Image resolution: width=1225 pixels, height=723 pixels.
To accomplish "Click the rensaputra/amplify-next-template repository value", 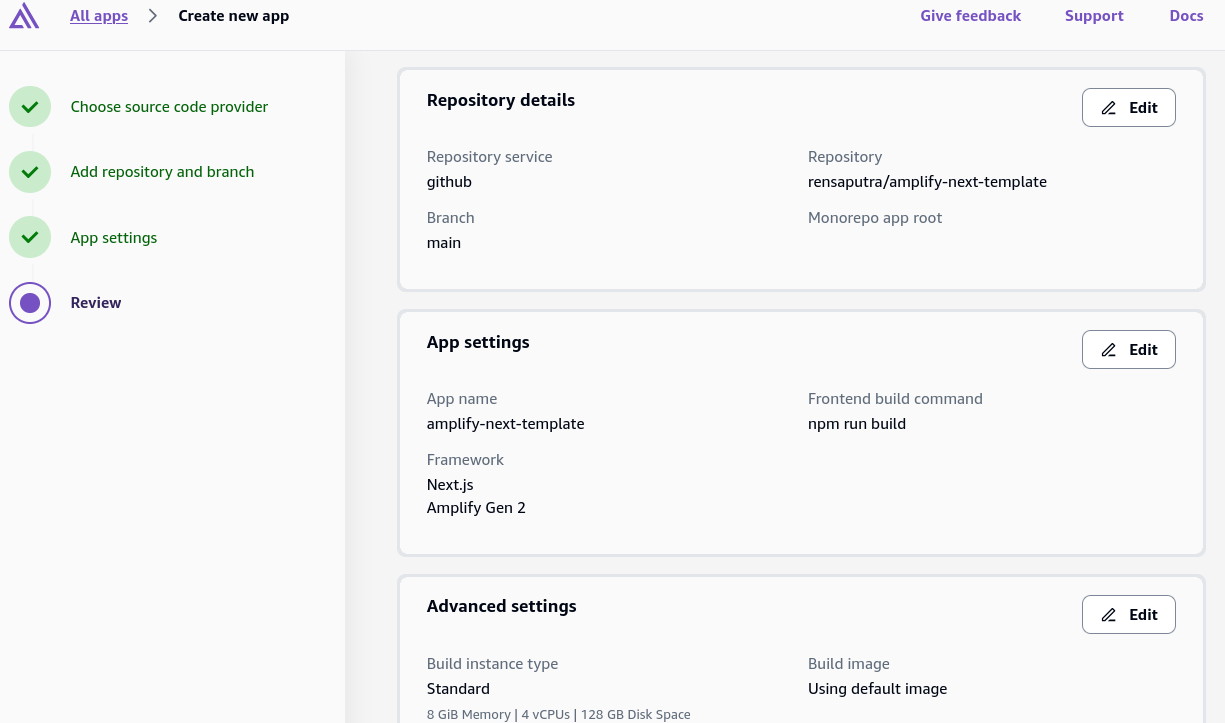I will click(x=927, y=182).
